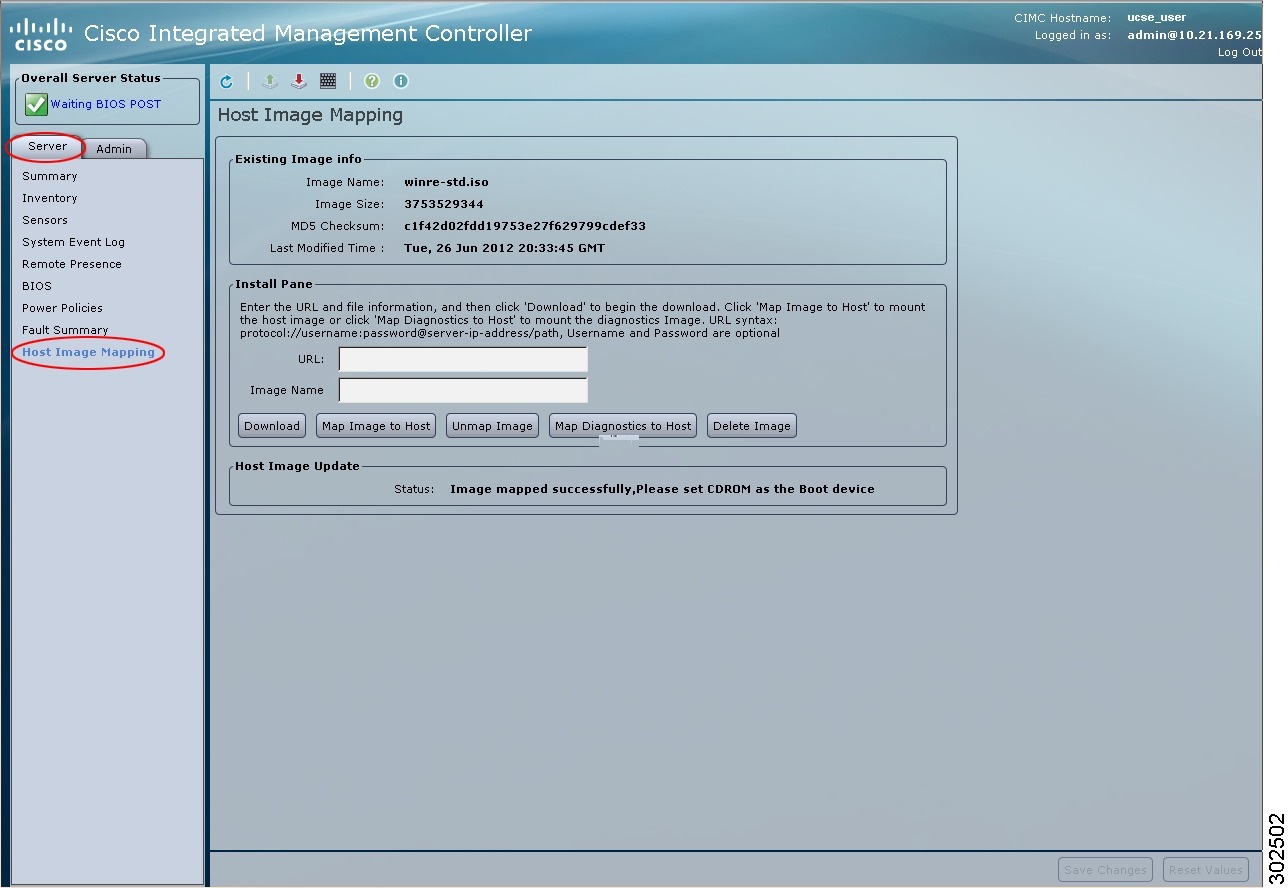Click the image name value winre-std.iso

coord(446,182)
